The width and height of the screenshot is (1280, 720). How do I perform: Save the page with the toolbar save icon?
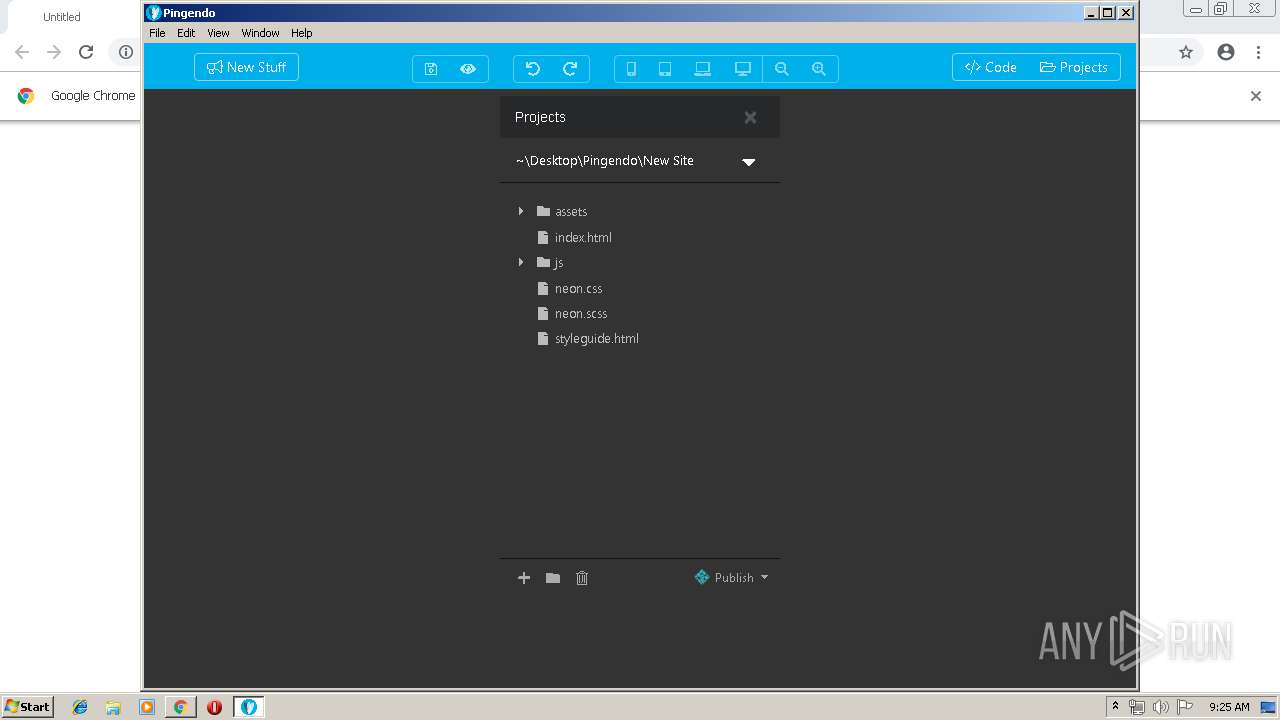click(431, 68)
